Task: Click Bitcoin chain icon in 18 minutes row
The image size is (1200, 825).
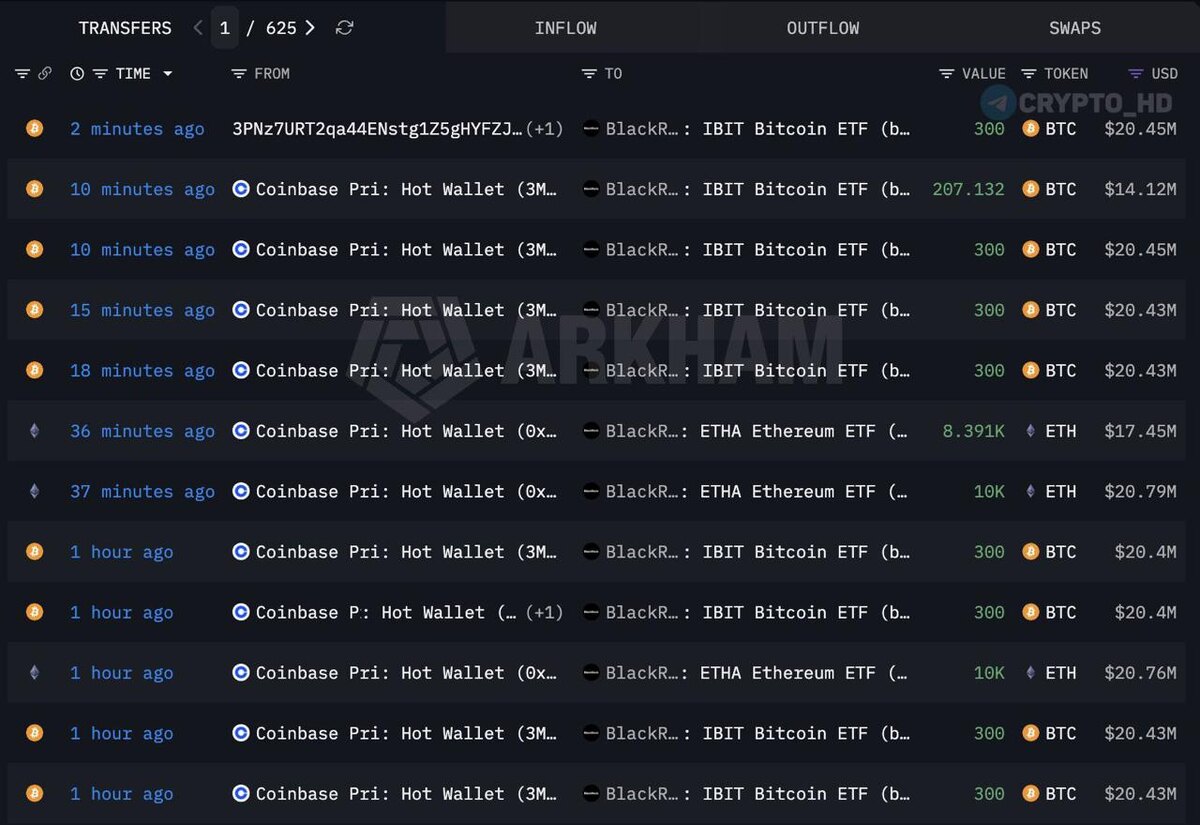Action: pyautogui.click(x=34, y=370)
